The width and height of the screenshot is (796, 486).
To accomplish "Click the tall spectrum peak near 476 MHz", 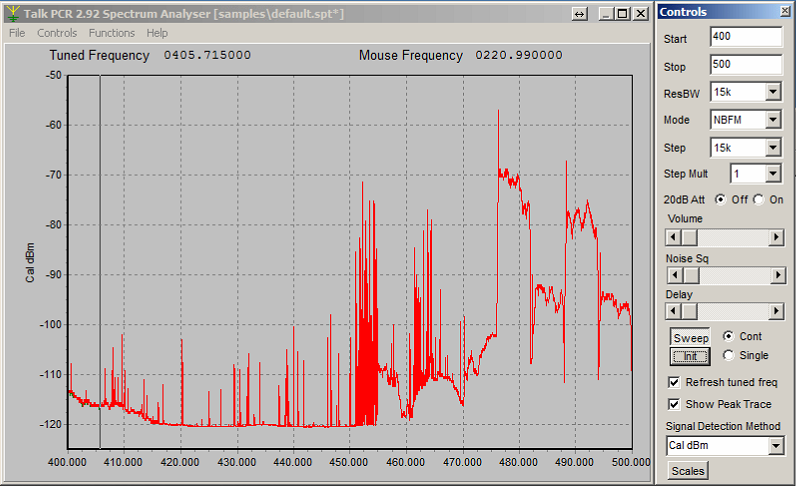I will [499, 142].
